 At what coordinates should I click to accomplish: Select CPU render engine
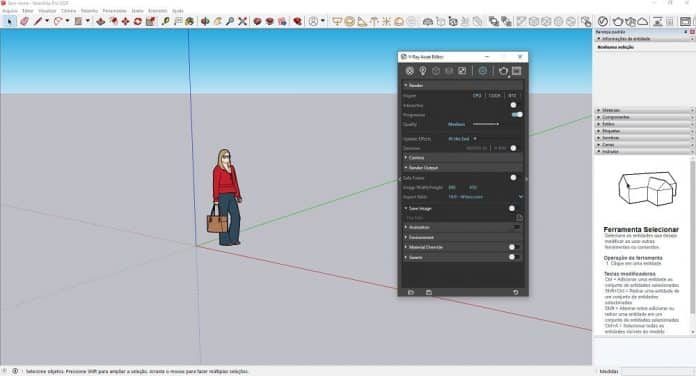(477, 95)
